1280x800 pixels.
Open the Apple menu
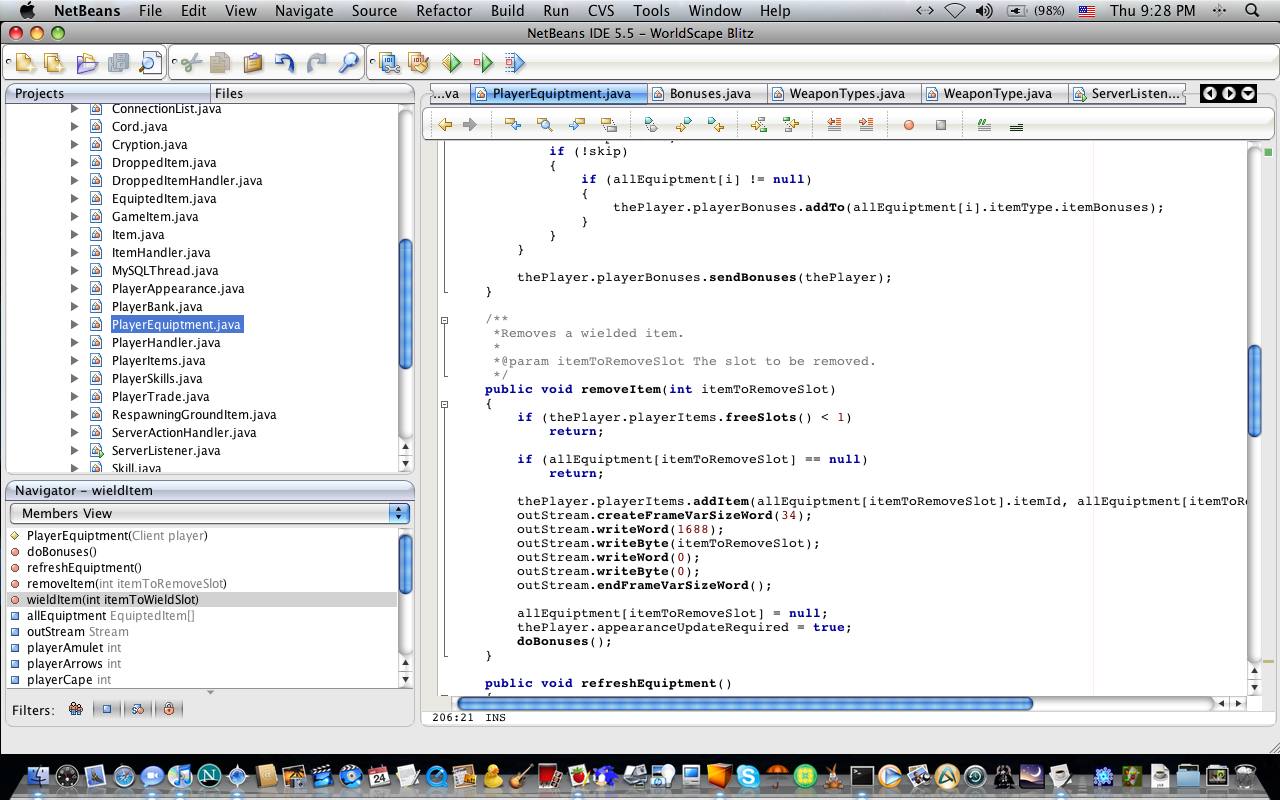(28, 10)
